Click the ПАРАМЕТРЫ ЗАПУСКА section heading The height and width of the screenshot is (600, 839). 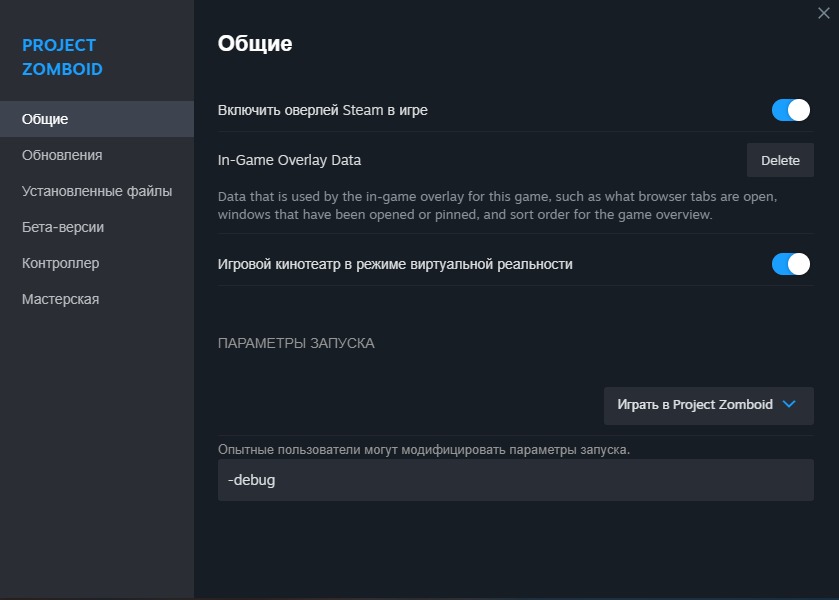296,343
